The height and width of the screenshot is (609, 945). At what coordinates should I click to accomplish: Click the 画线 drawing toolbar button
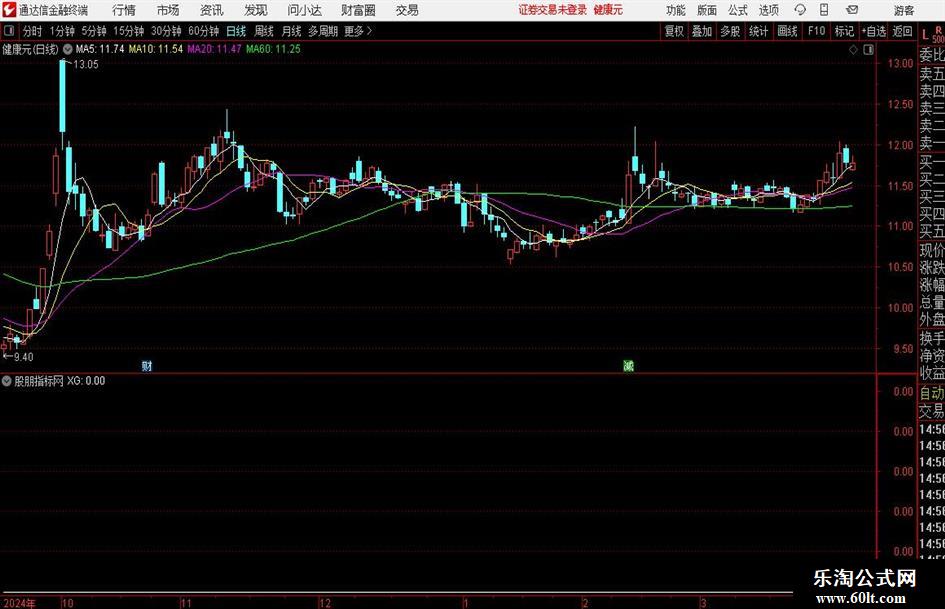click(x=788, y=31)
